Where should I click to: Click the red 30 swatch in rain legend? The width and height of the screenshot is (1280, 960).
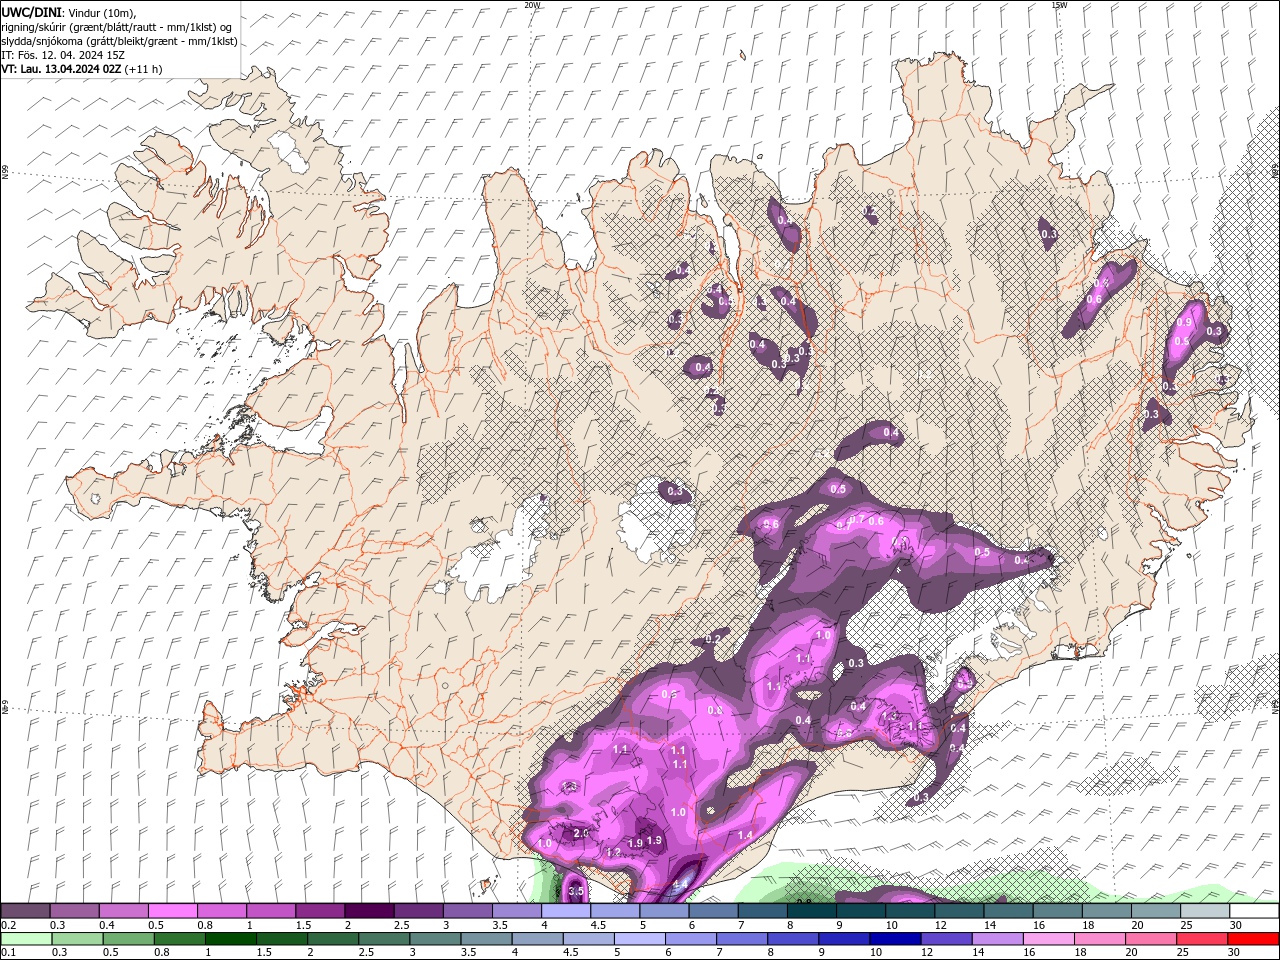click(x=1252, y=939)
